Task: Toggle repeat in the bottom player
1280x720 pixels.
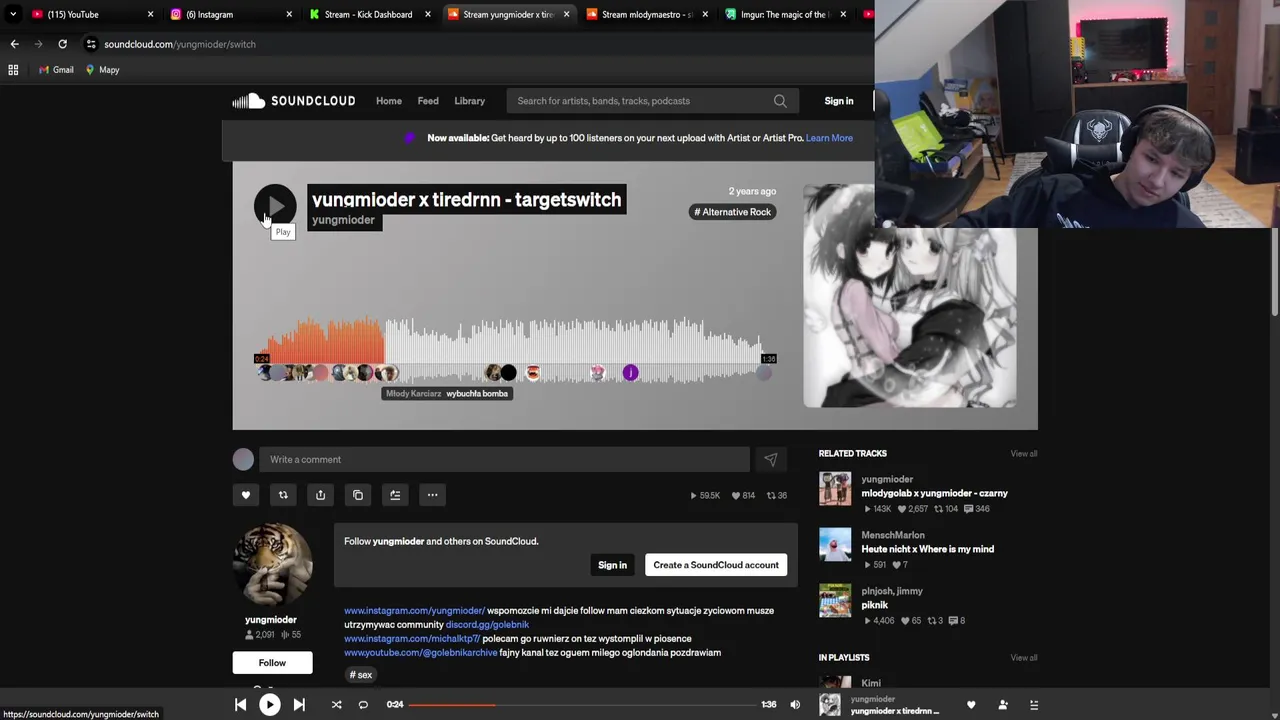Action: coord(363,705)
